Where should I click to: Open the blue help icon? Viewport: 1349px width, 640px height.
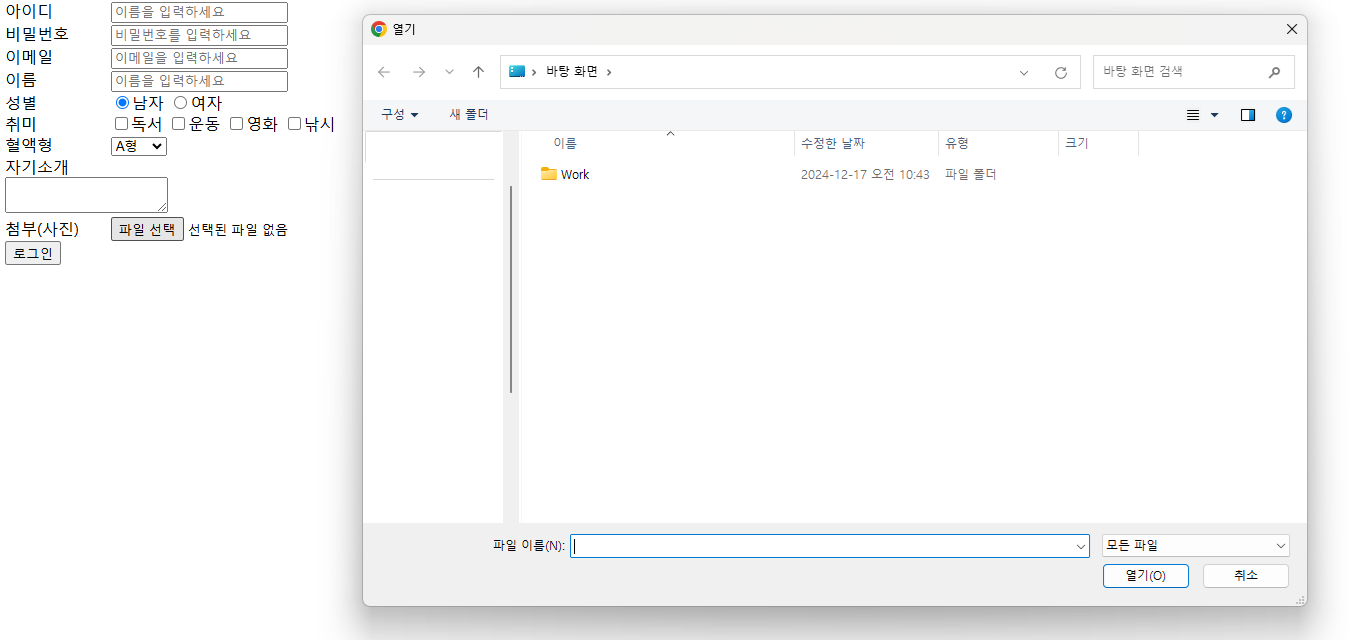pyautogui.click(x=1284, y=115)
